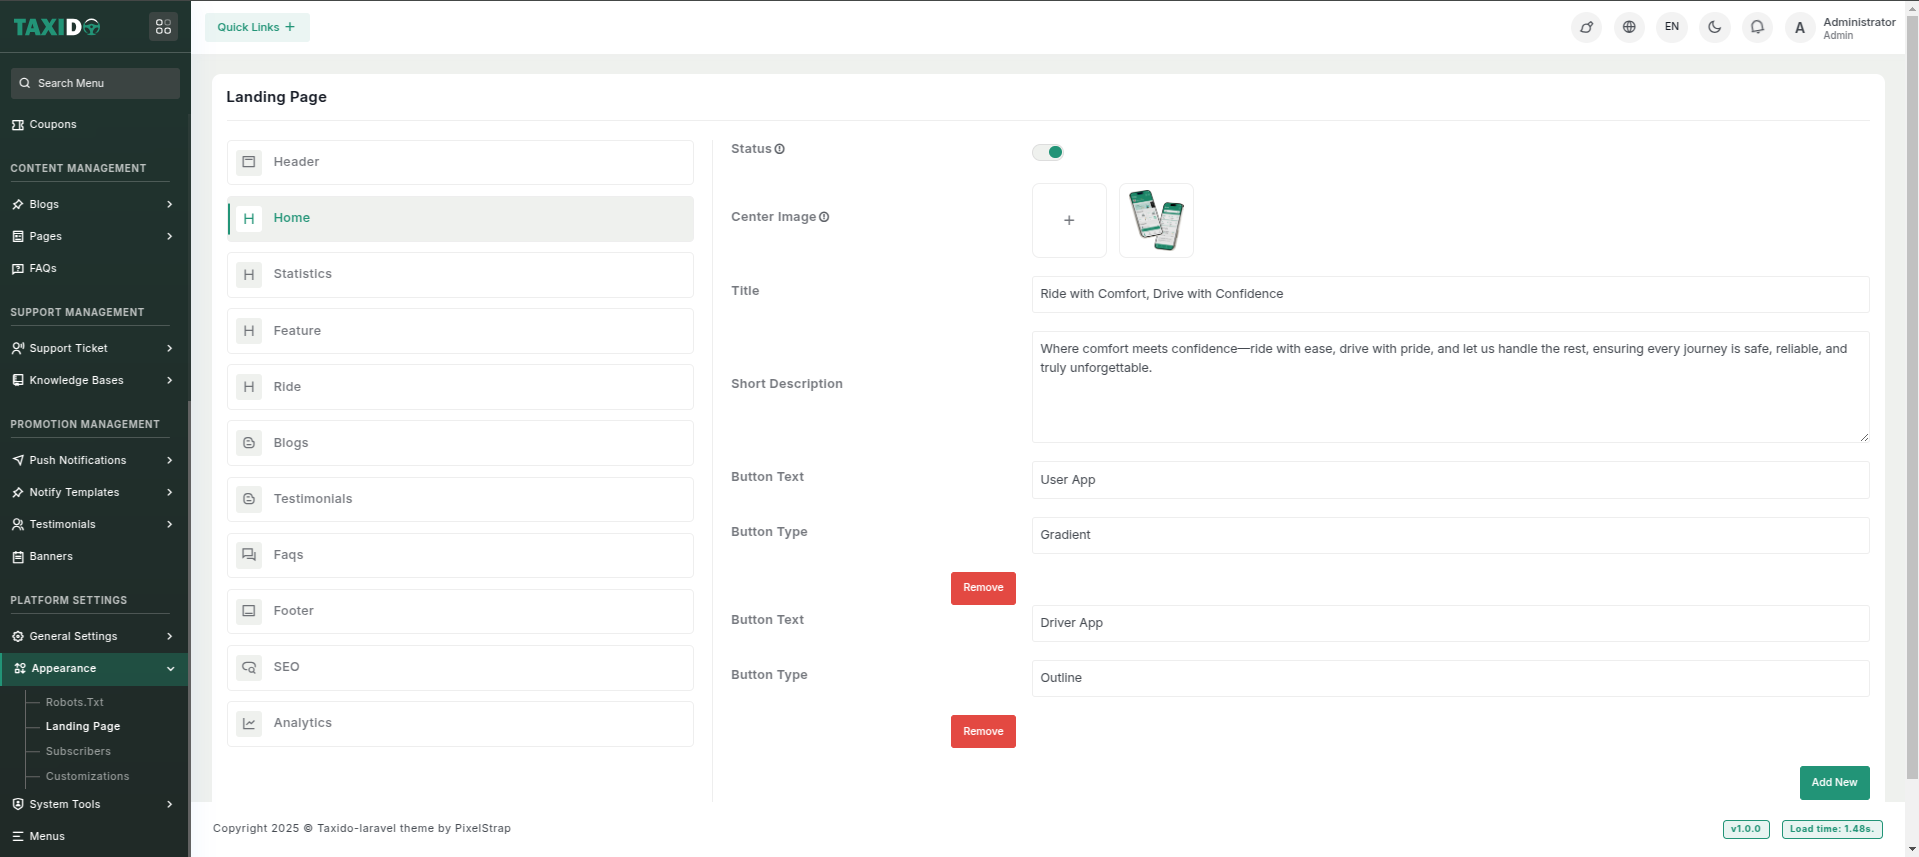Open Quick Links in the top bar

[x=257, y=27]
